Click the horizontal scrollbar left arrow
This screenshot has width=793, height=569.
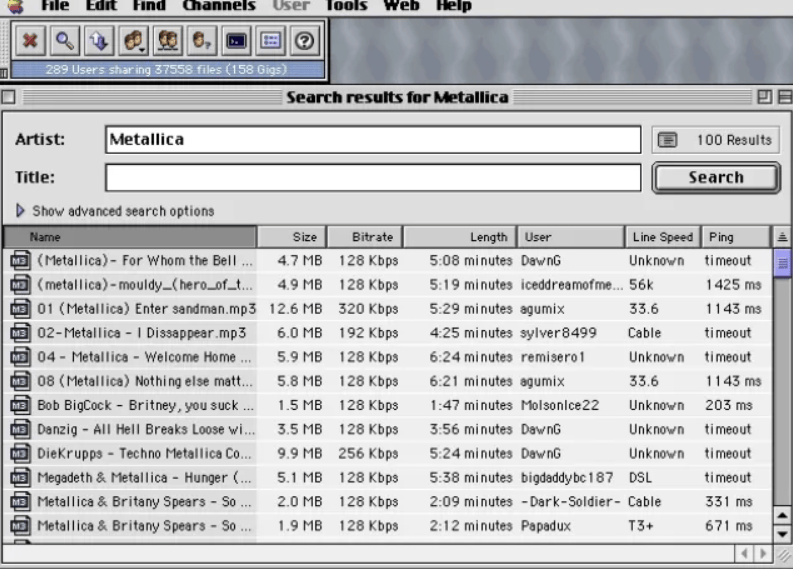click(743, 553)
